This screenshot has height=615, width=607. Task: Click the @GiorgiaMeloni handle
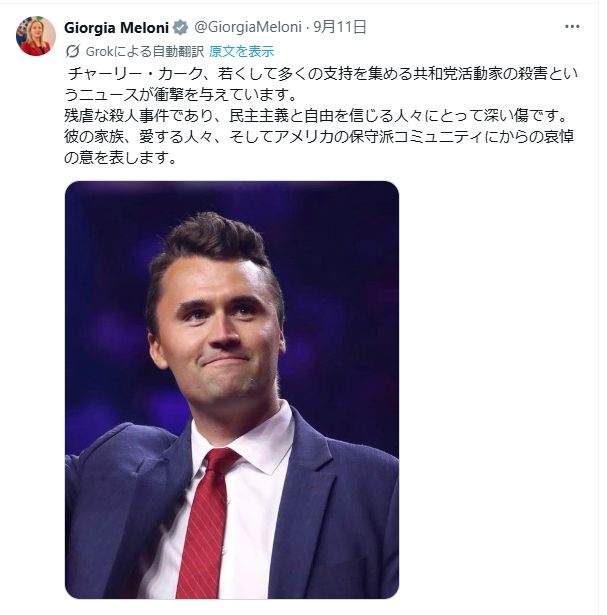[231, 27]
